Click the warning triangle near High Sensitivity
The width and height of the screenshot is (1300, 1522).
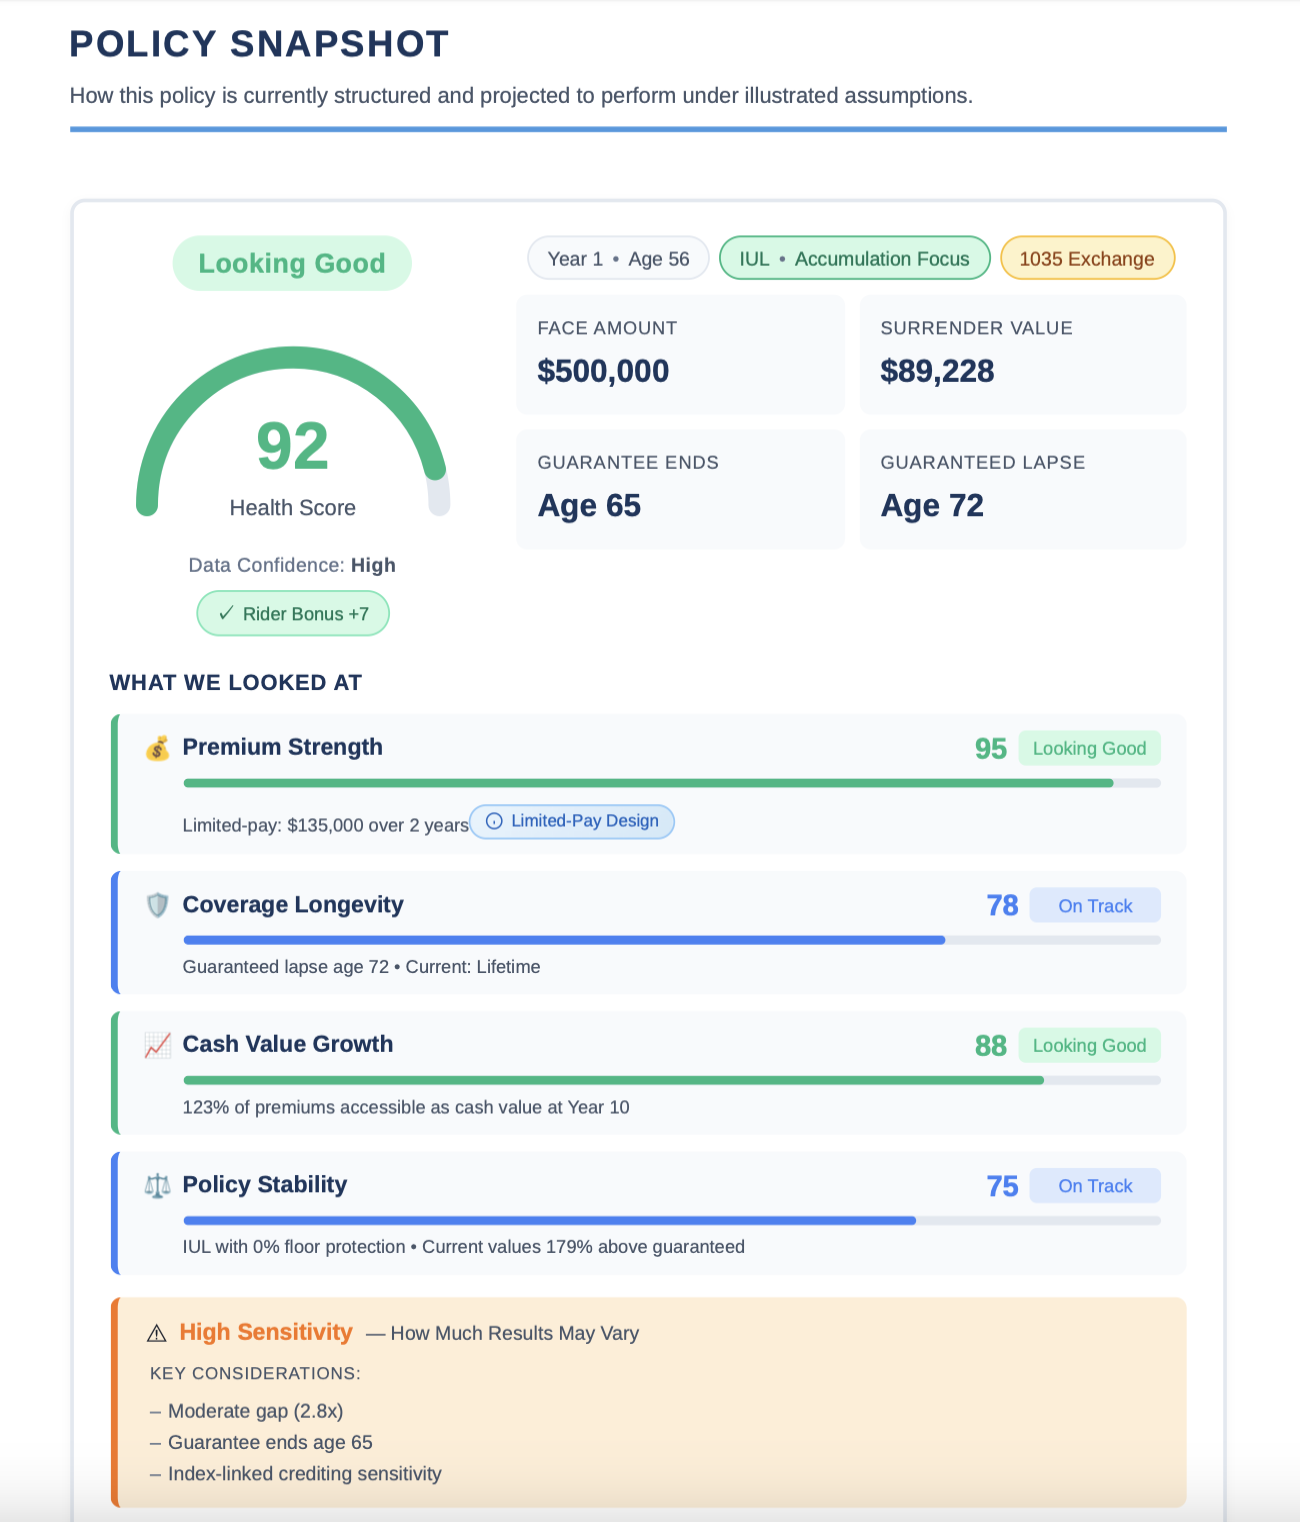tap(157, 1333)
